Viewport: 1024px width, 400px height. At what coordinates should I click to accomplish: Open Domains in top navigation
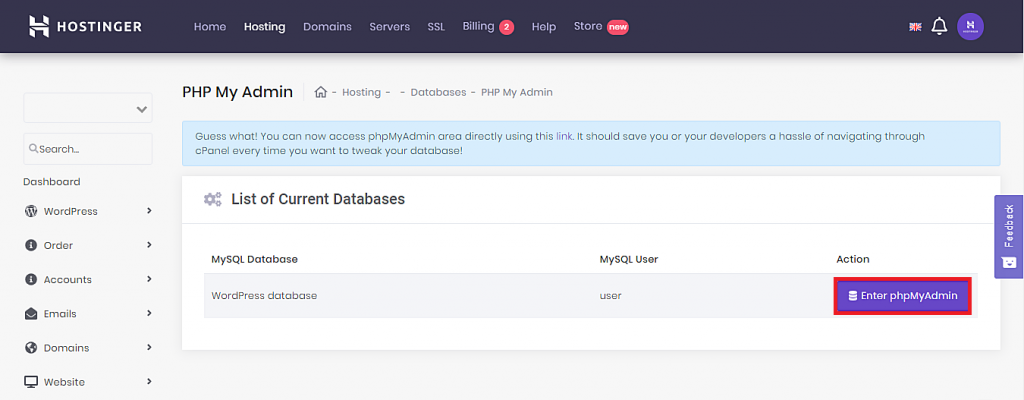[327, 27]
